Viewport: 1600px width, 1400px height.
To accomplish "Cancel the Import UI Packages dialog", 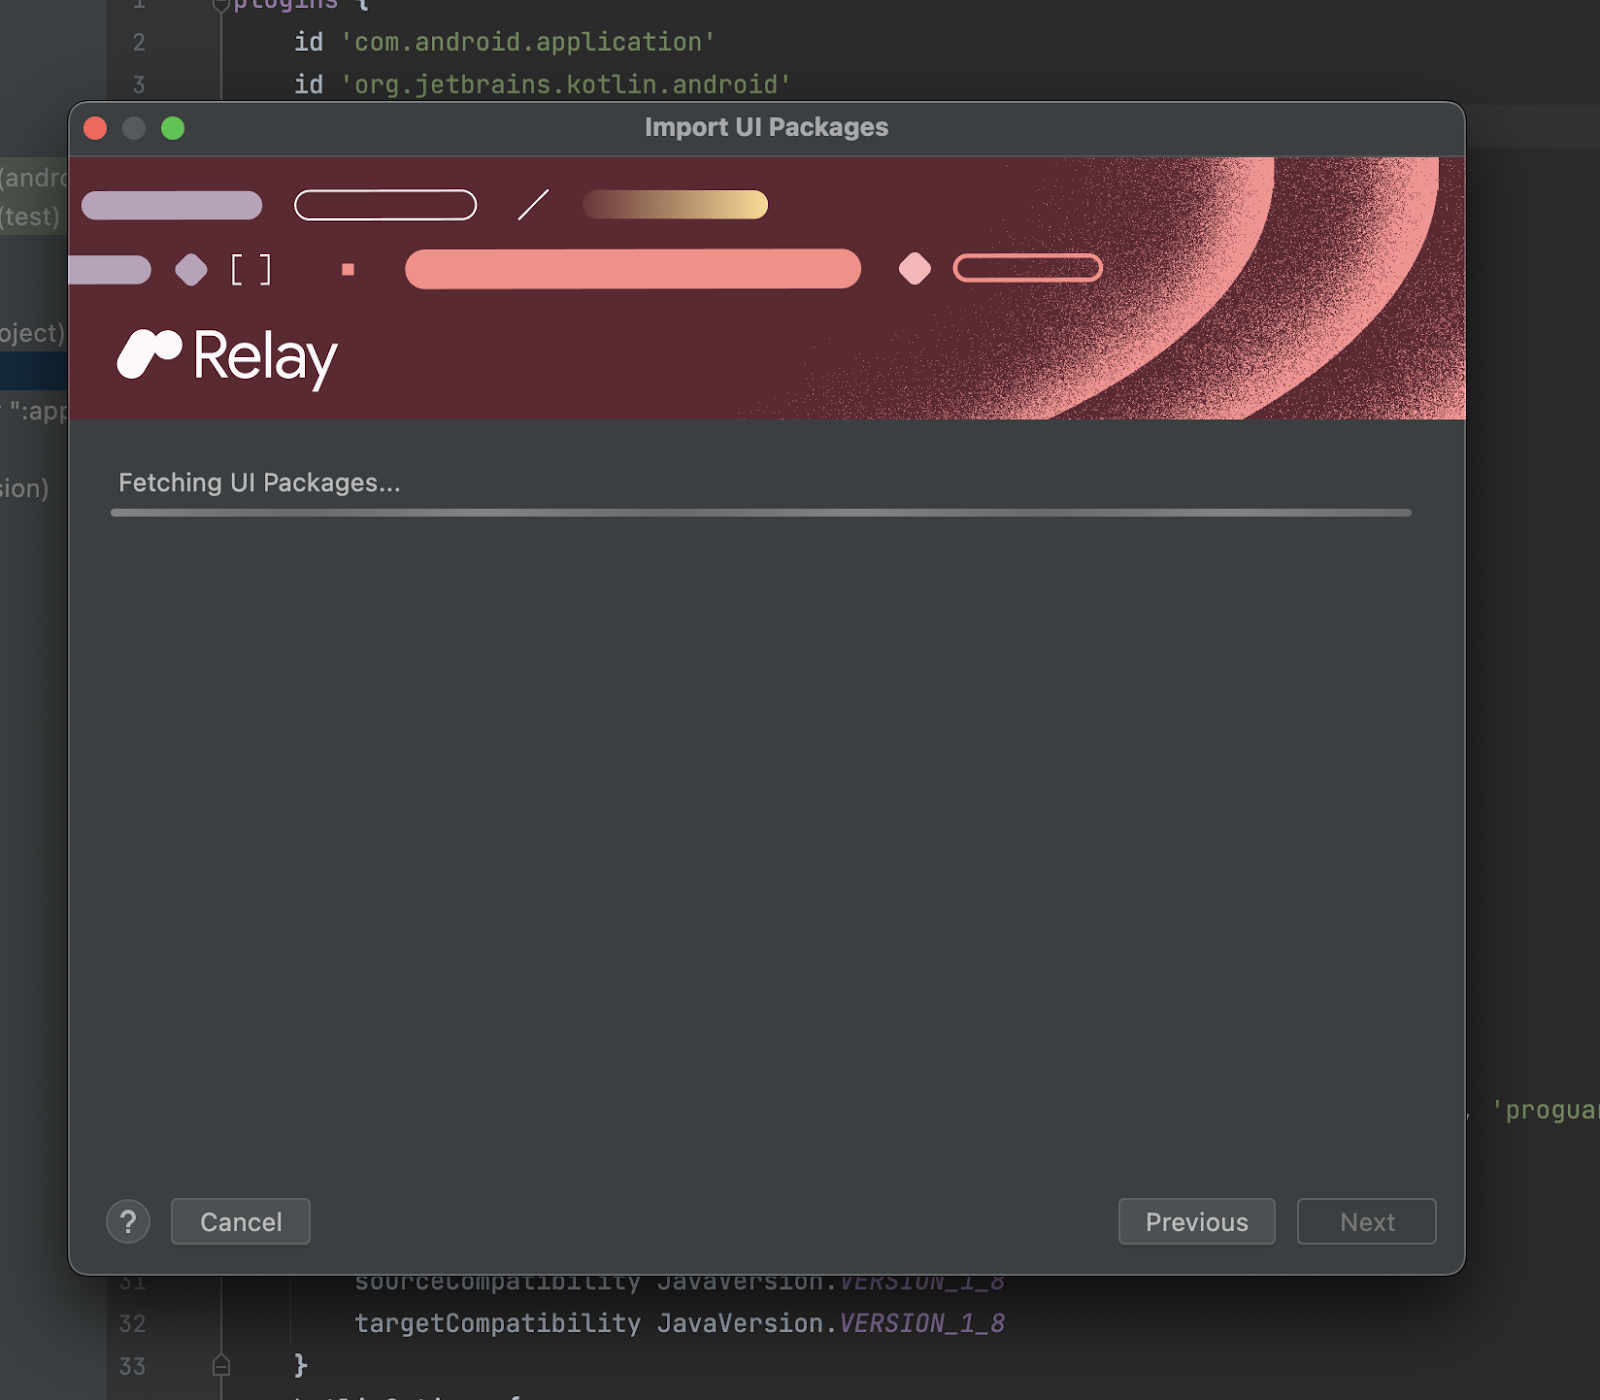I will [241, 1221].
